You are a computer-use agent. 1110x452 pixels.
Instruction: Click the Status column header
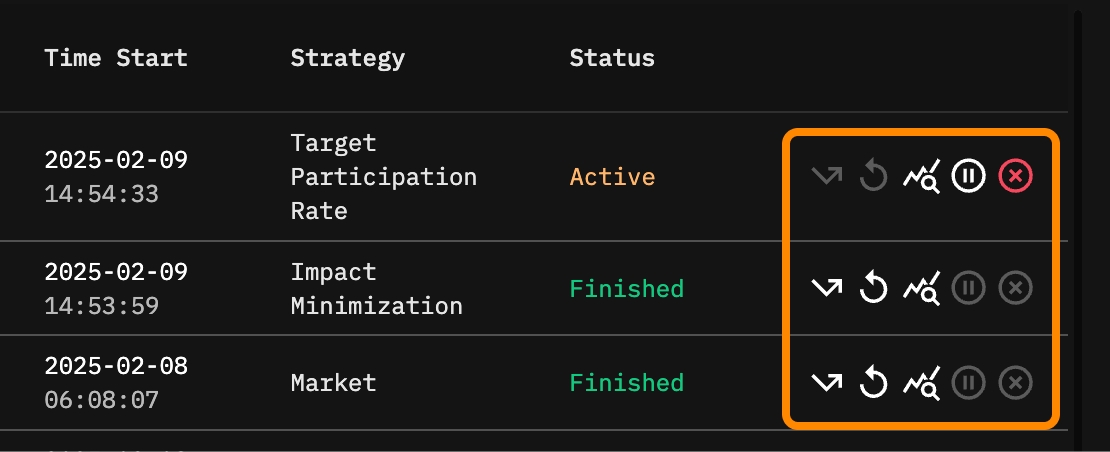[x=612, y=58]
